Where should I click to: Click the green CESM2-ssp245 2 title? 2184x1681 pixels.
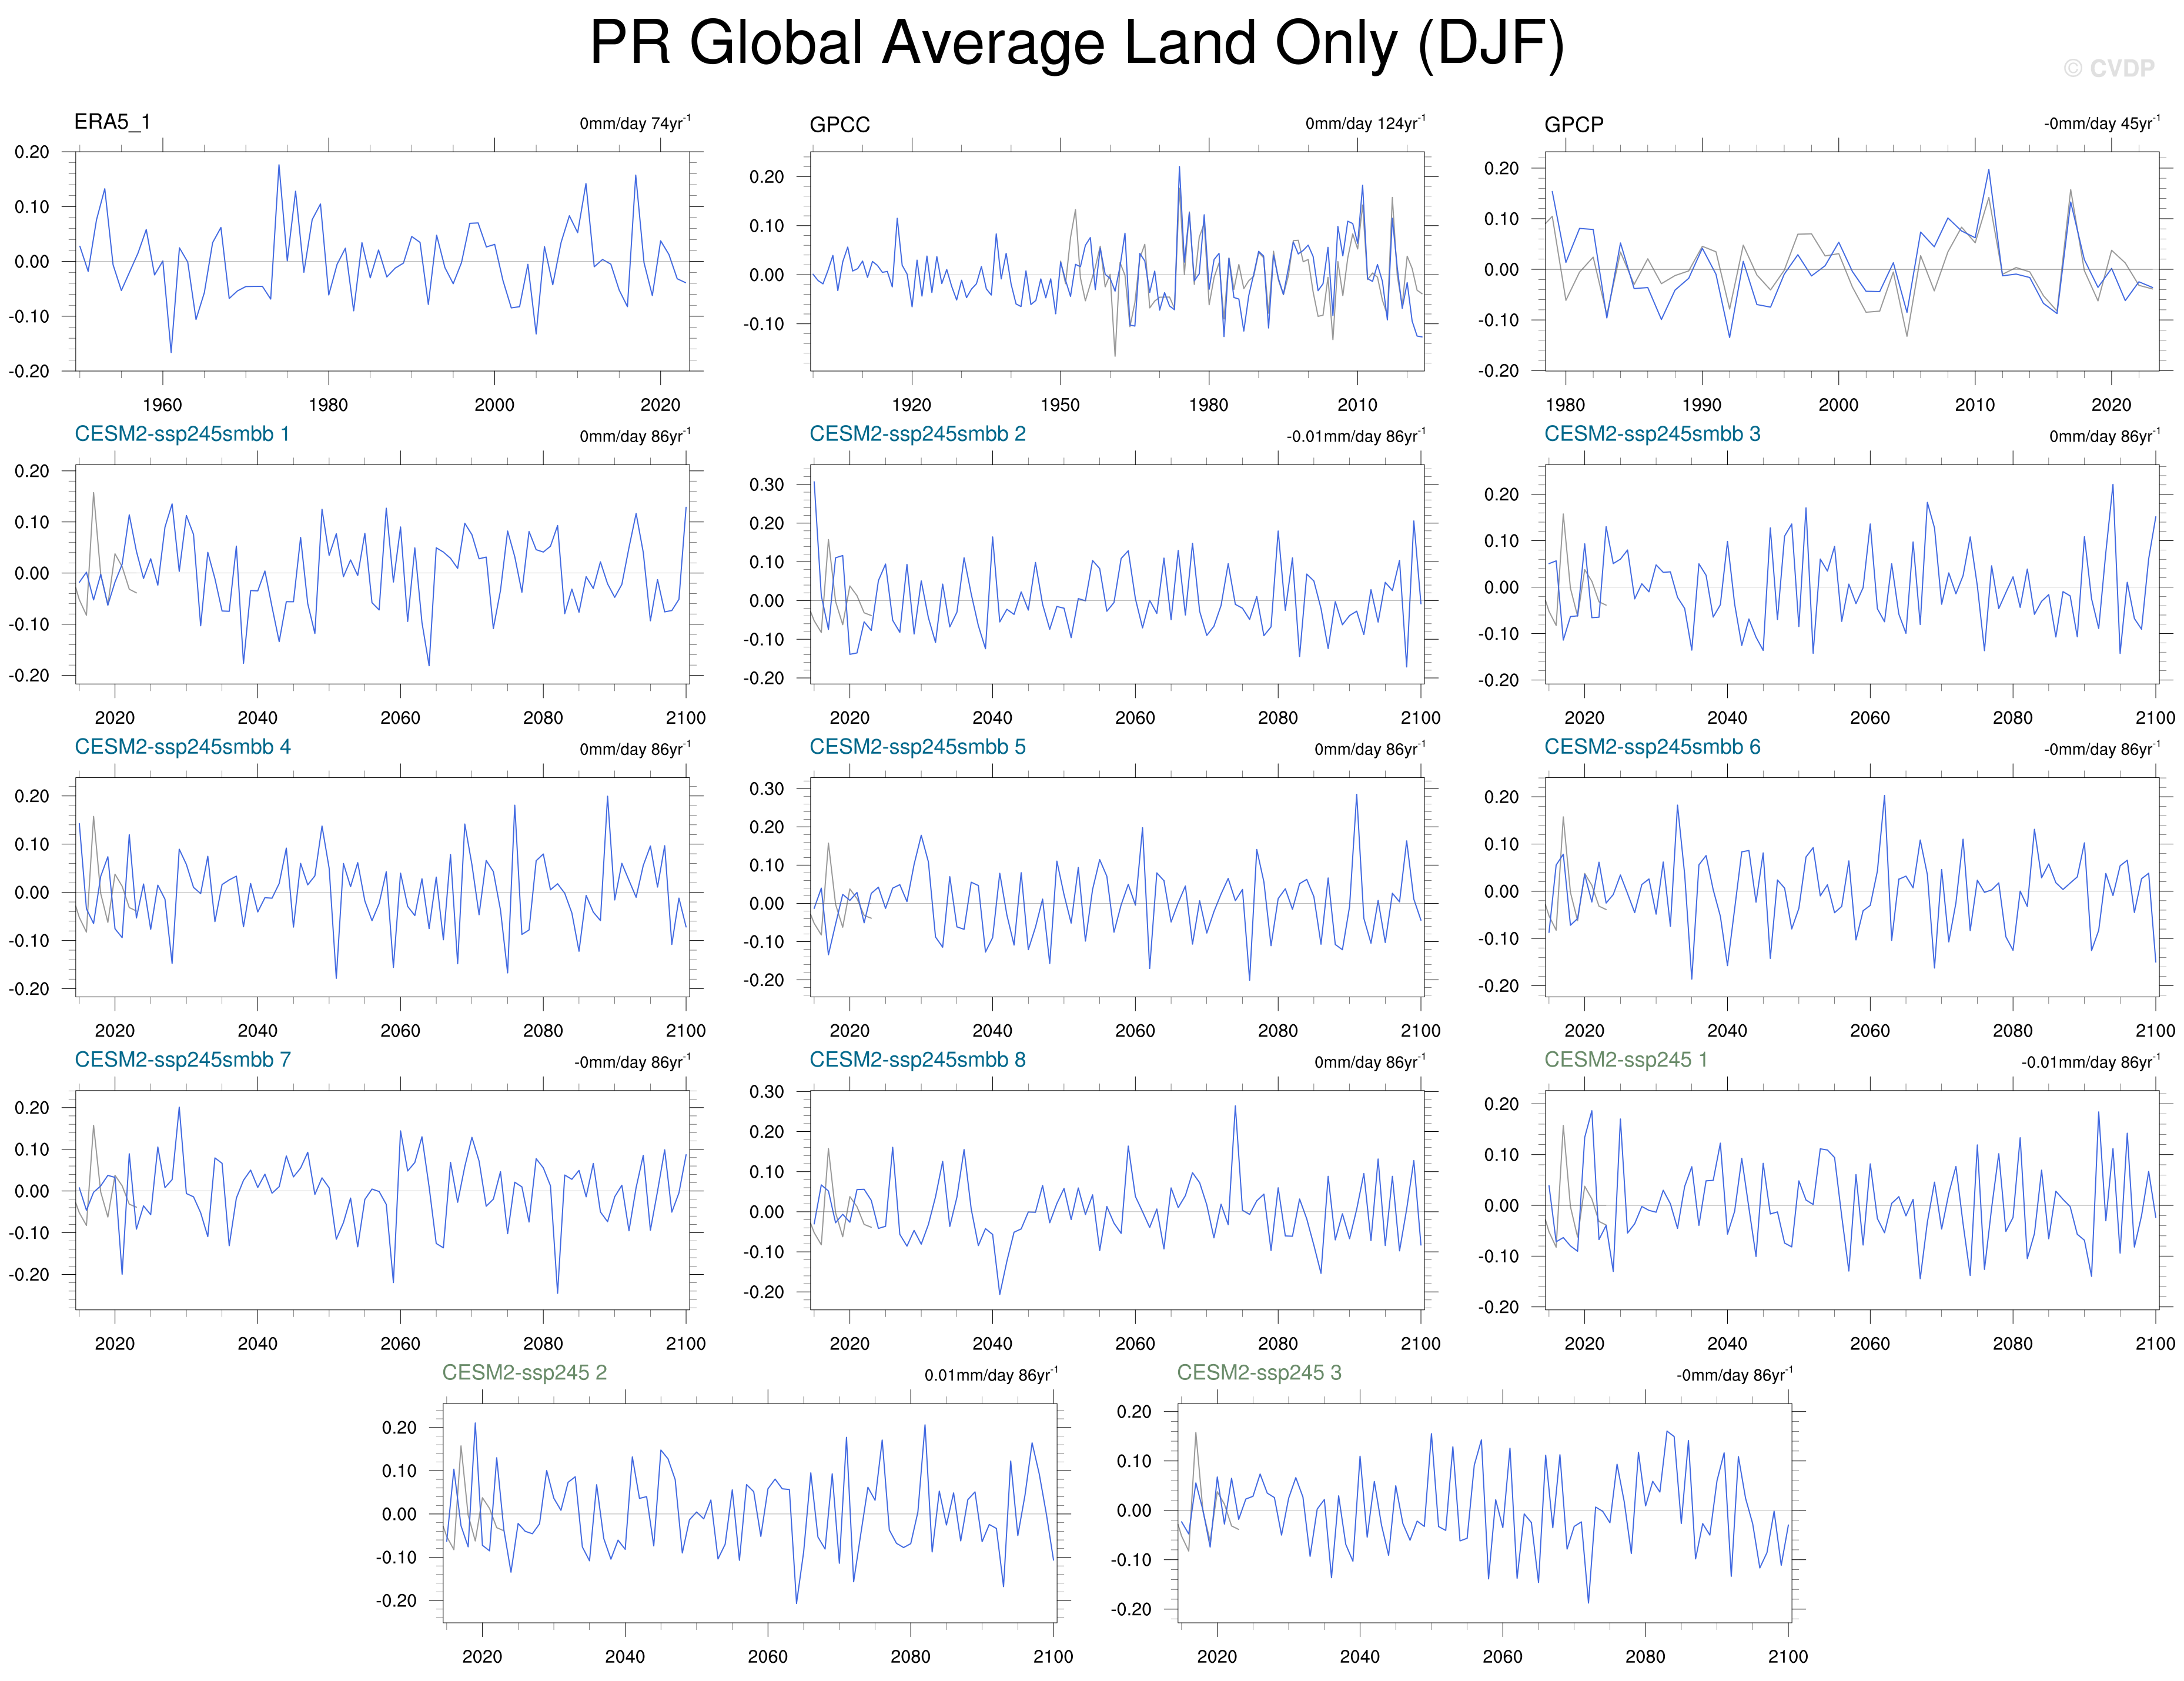click(524, 1373)
